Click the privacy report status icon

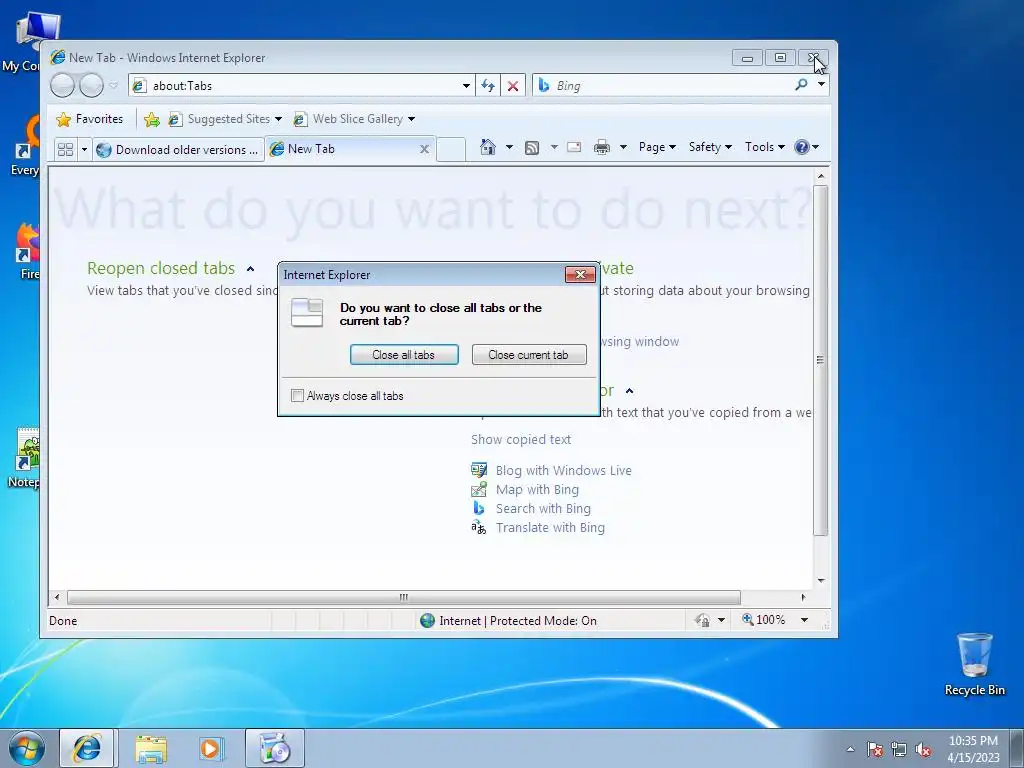coord(703,620)
